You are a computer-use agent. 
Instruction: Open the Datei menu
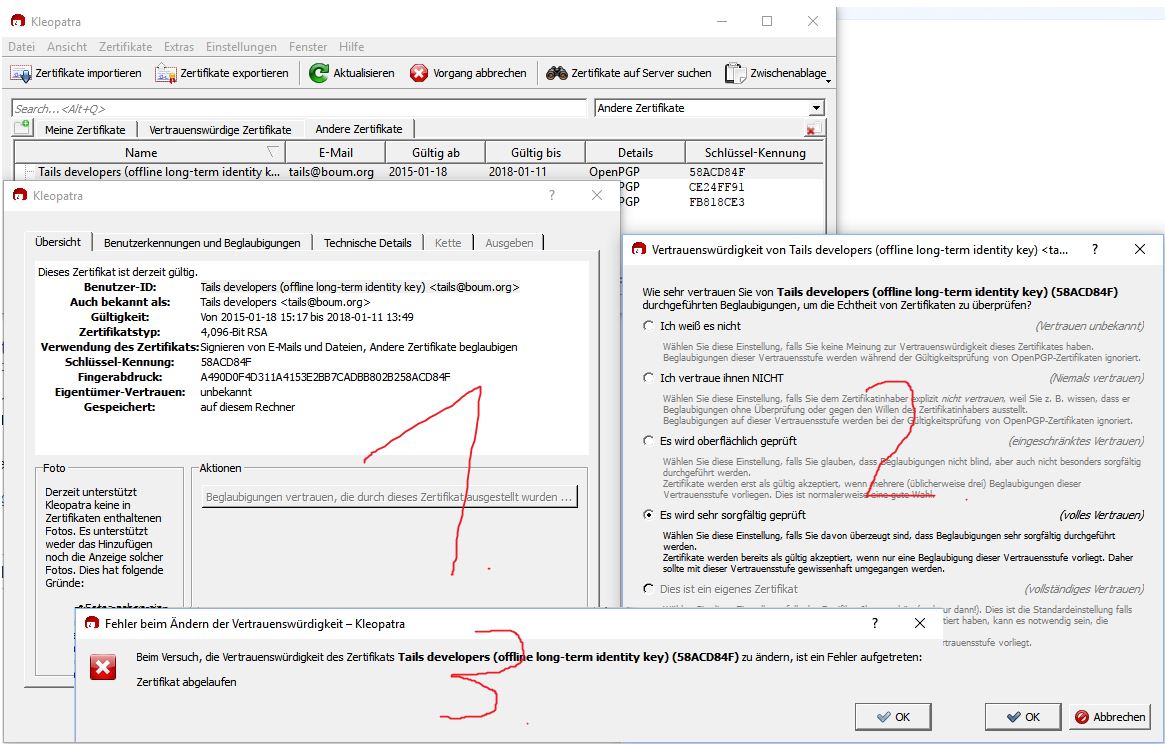22,46
